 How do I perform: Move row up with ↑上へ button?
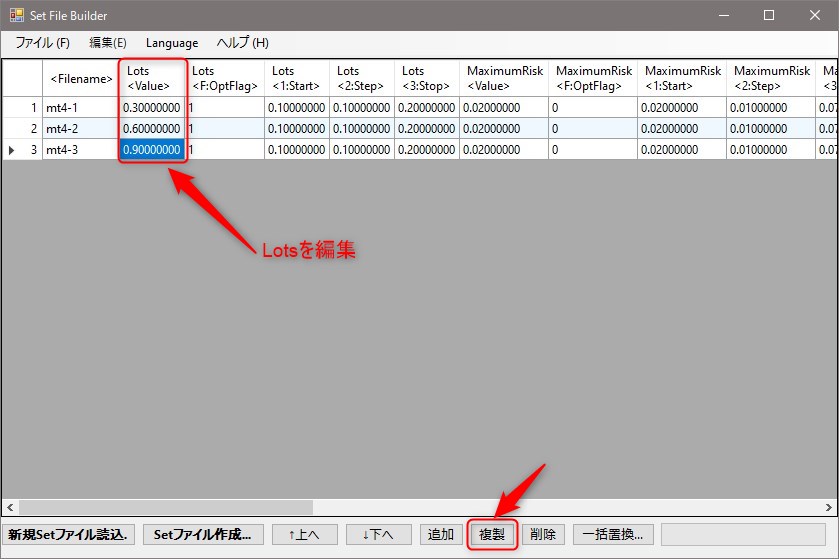pyautogui.click(x=304, y=534)
